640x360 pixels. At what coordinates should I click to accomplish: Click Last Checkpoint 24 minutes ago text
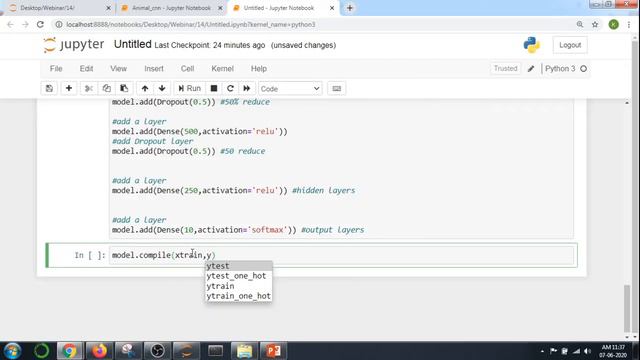coord(209,45)
